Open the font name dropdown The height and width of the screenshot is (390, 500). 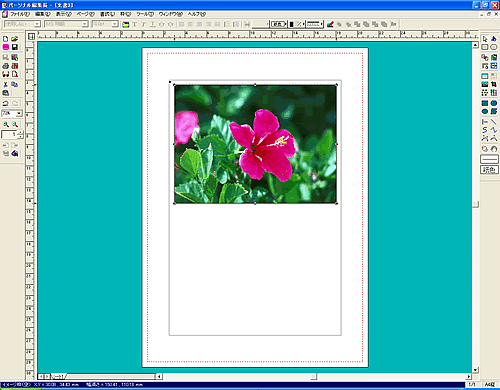click(x=85, y=24)
